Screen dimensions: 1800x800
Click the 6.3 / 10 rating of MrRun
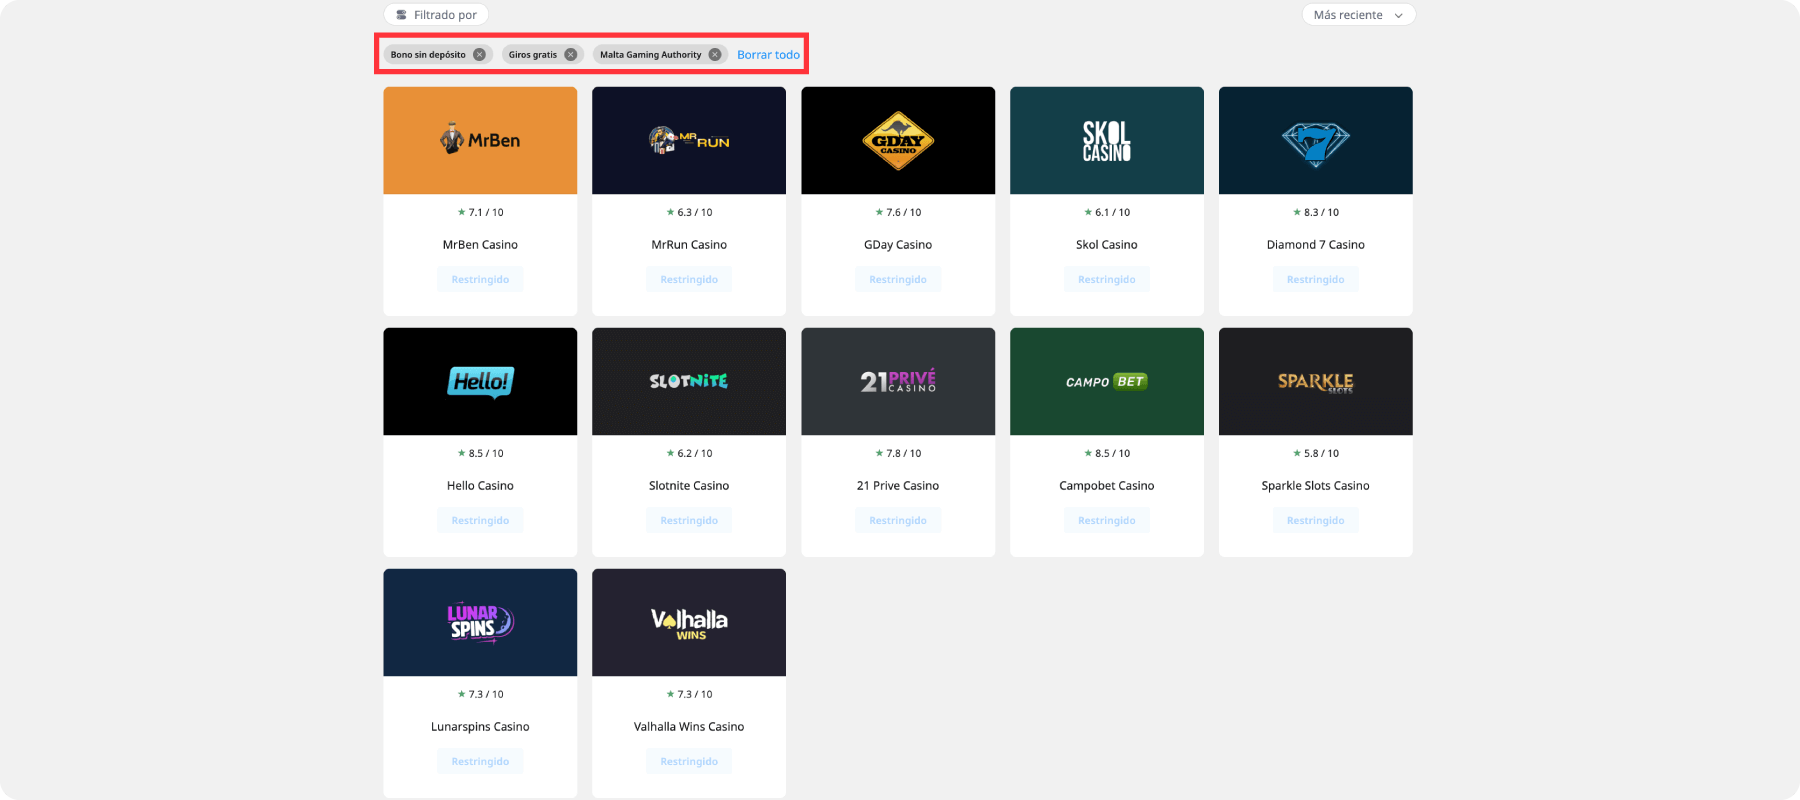point(690,213)
